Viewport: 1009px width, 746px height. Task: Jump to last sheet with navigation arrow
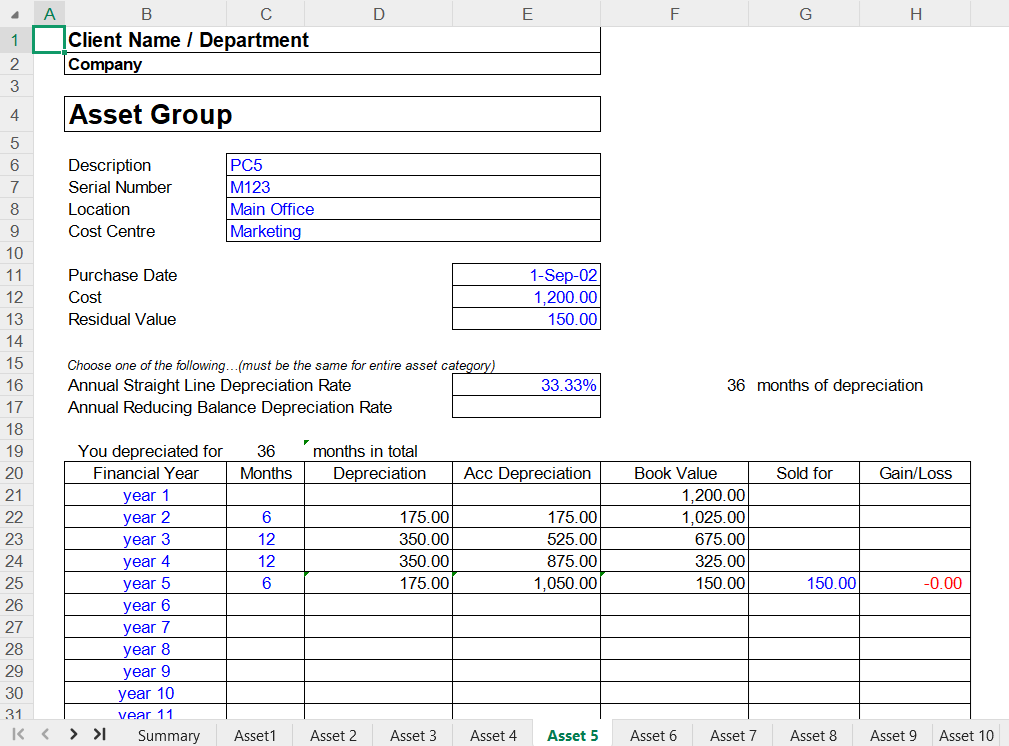[x=100, y=734]
